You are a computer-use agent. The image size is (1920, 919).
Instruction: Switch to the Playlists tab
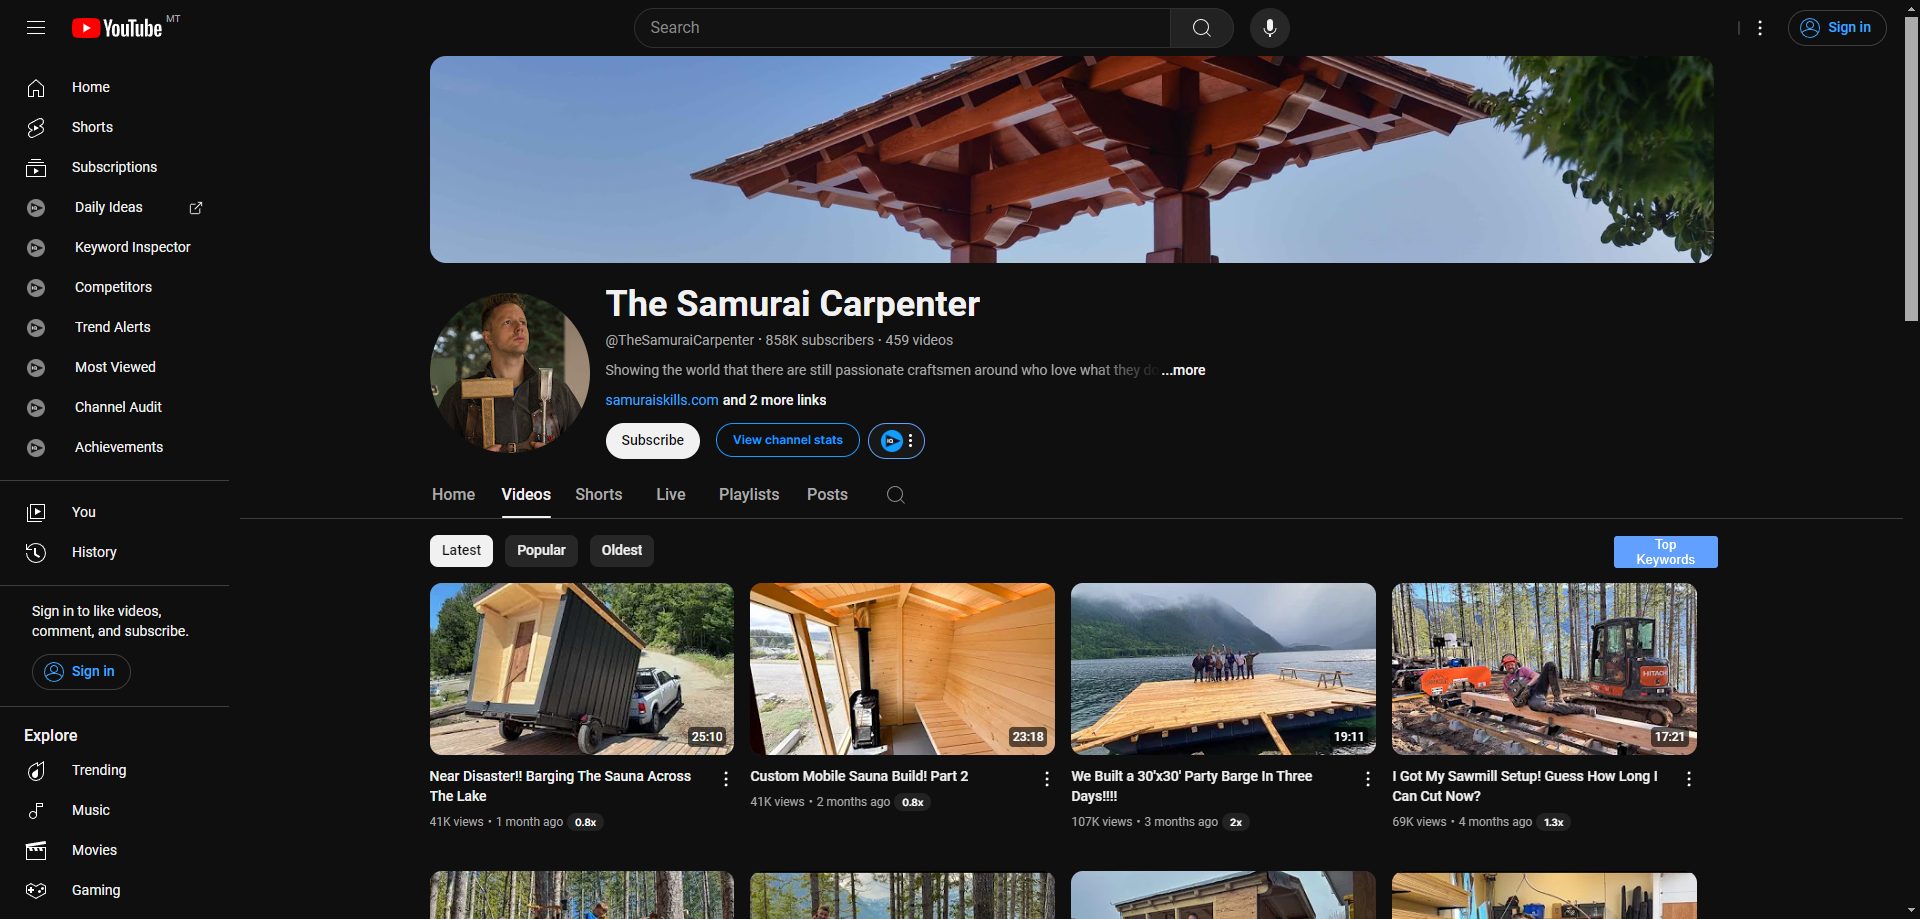pyautogui.click(x=748, y=495)
